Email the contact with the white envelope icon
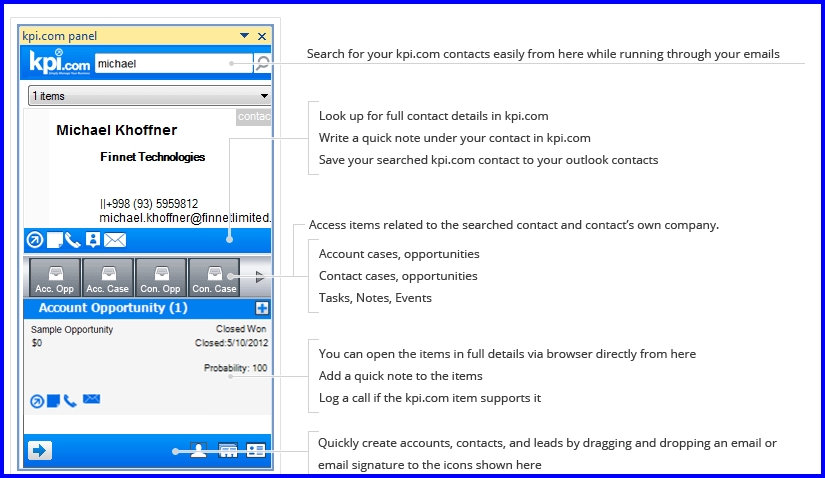 click(x=115, y=240)
